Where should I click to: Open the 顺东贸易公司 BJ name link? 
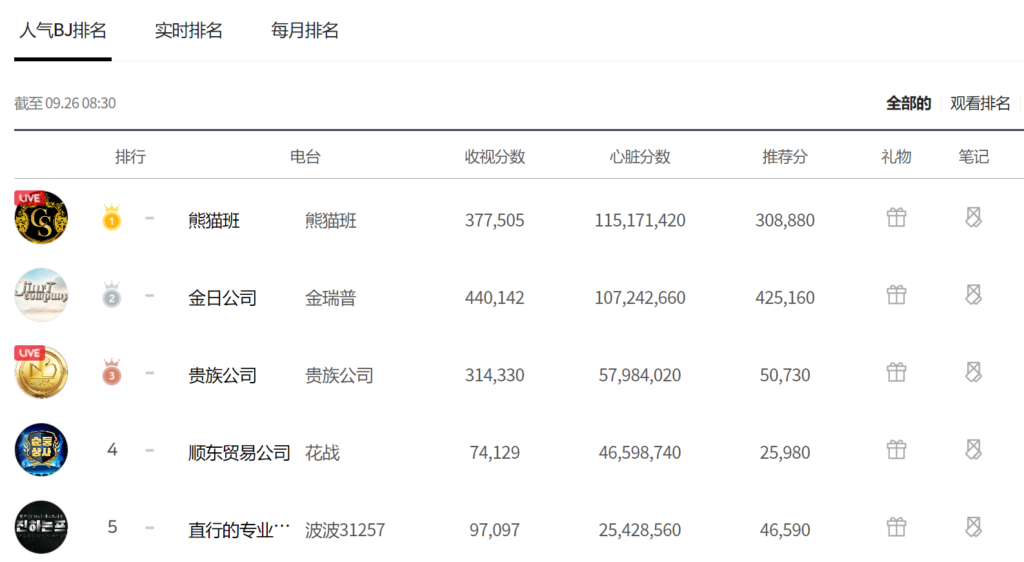pos(240,453)
